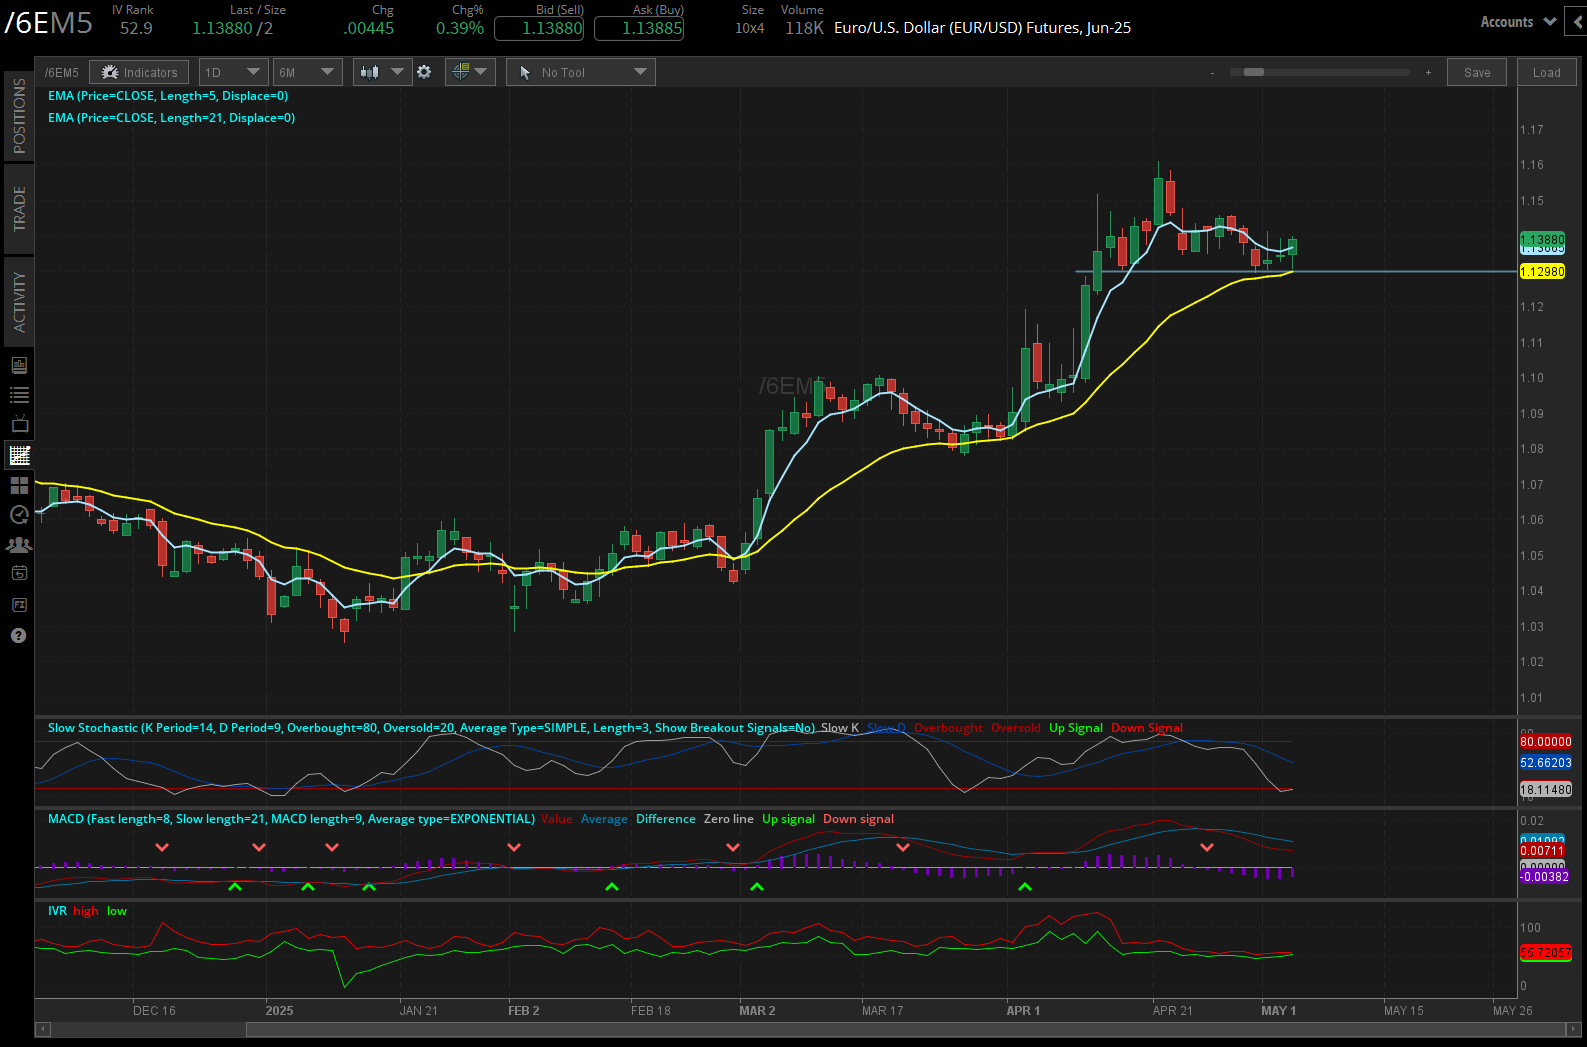Open the Indicators panel
This screenshot has height=1047, width=1587.
pos(139,72)
